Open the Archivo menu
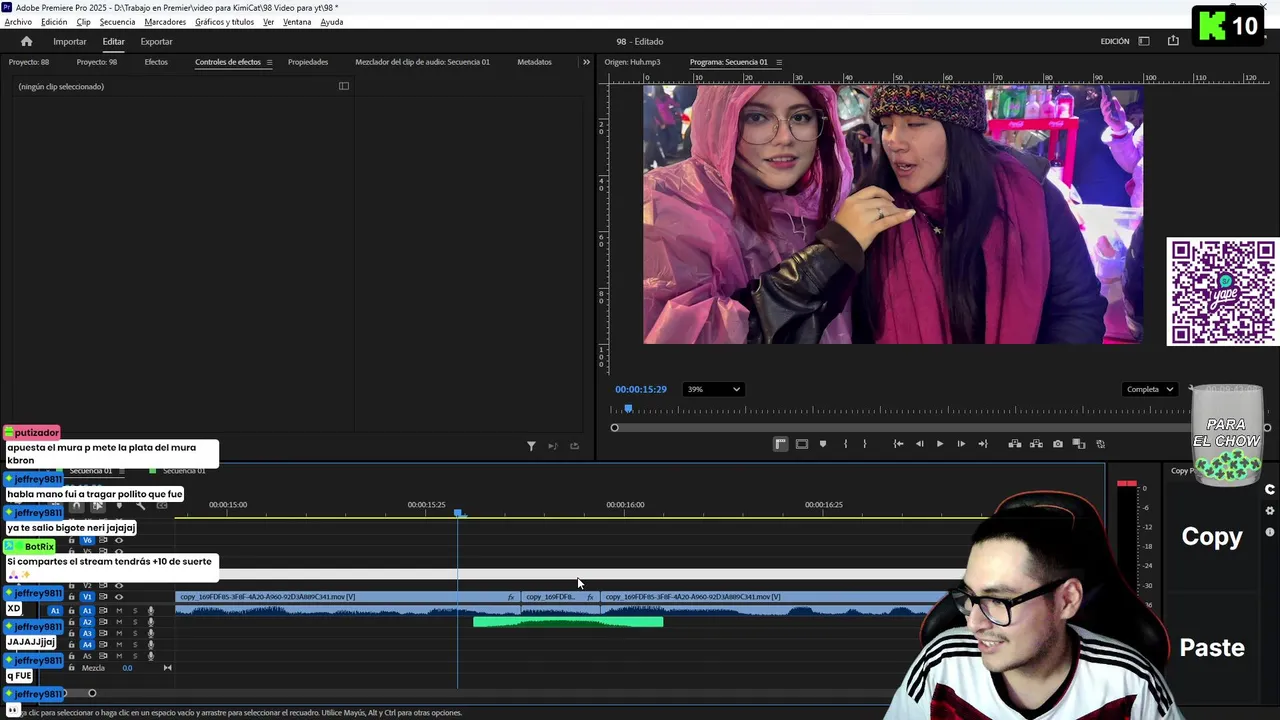 [18, 22]
